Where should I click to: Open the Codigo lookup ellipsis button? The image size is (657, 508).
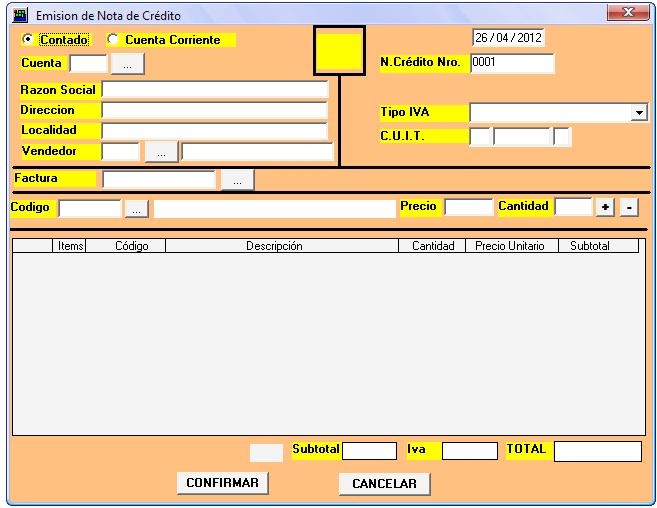click(137, 208)
